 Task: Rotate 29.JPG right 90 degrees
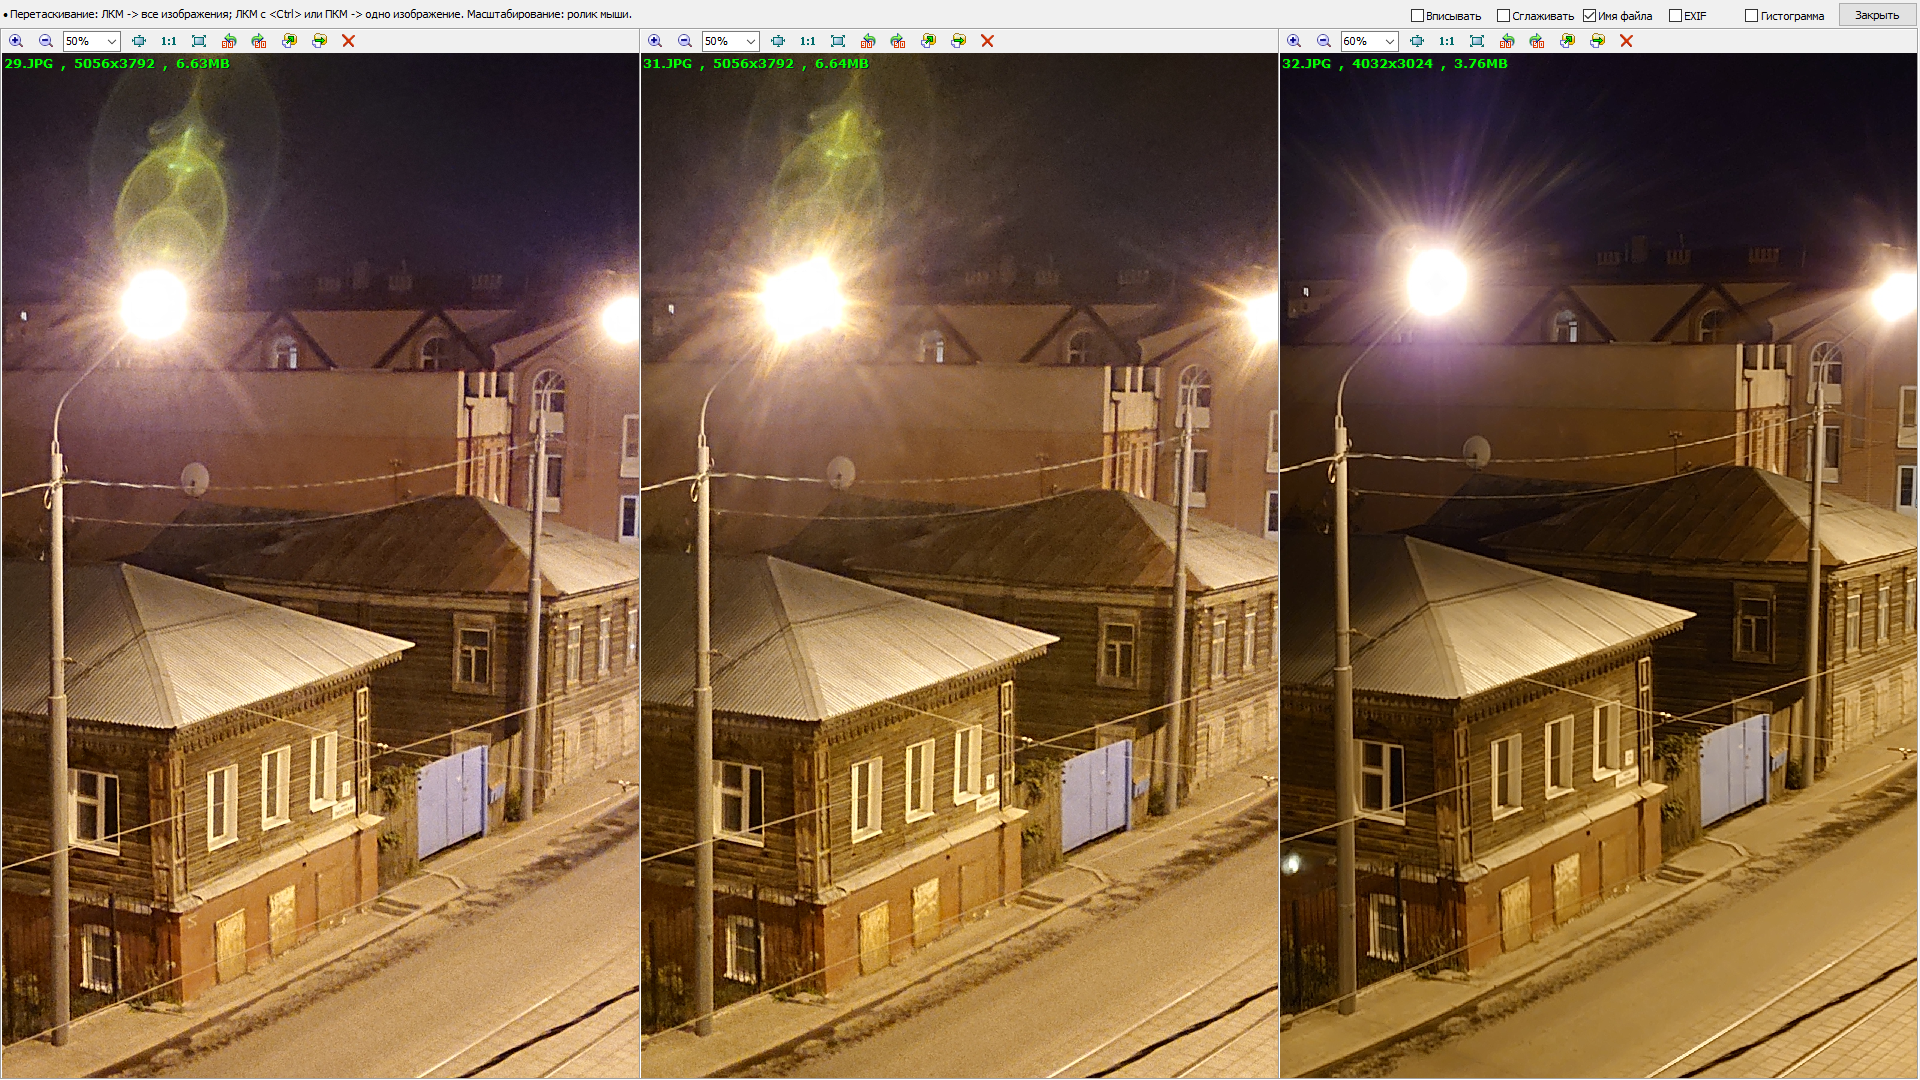click(x=259, y=41)
